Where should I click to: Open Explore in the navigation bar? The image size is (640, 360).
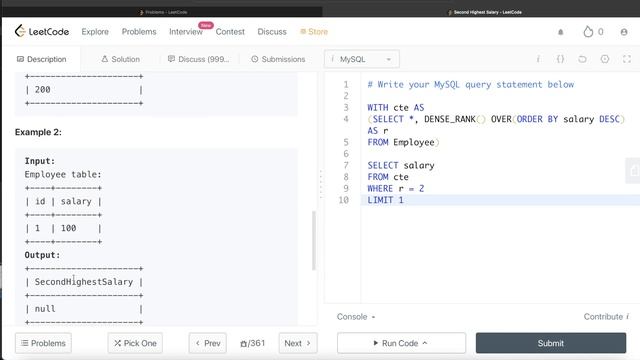click(95, 32)
